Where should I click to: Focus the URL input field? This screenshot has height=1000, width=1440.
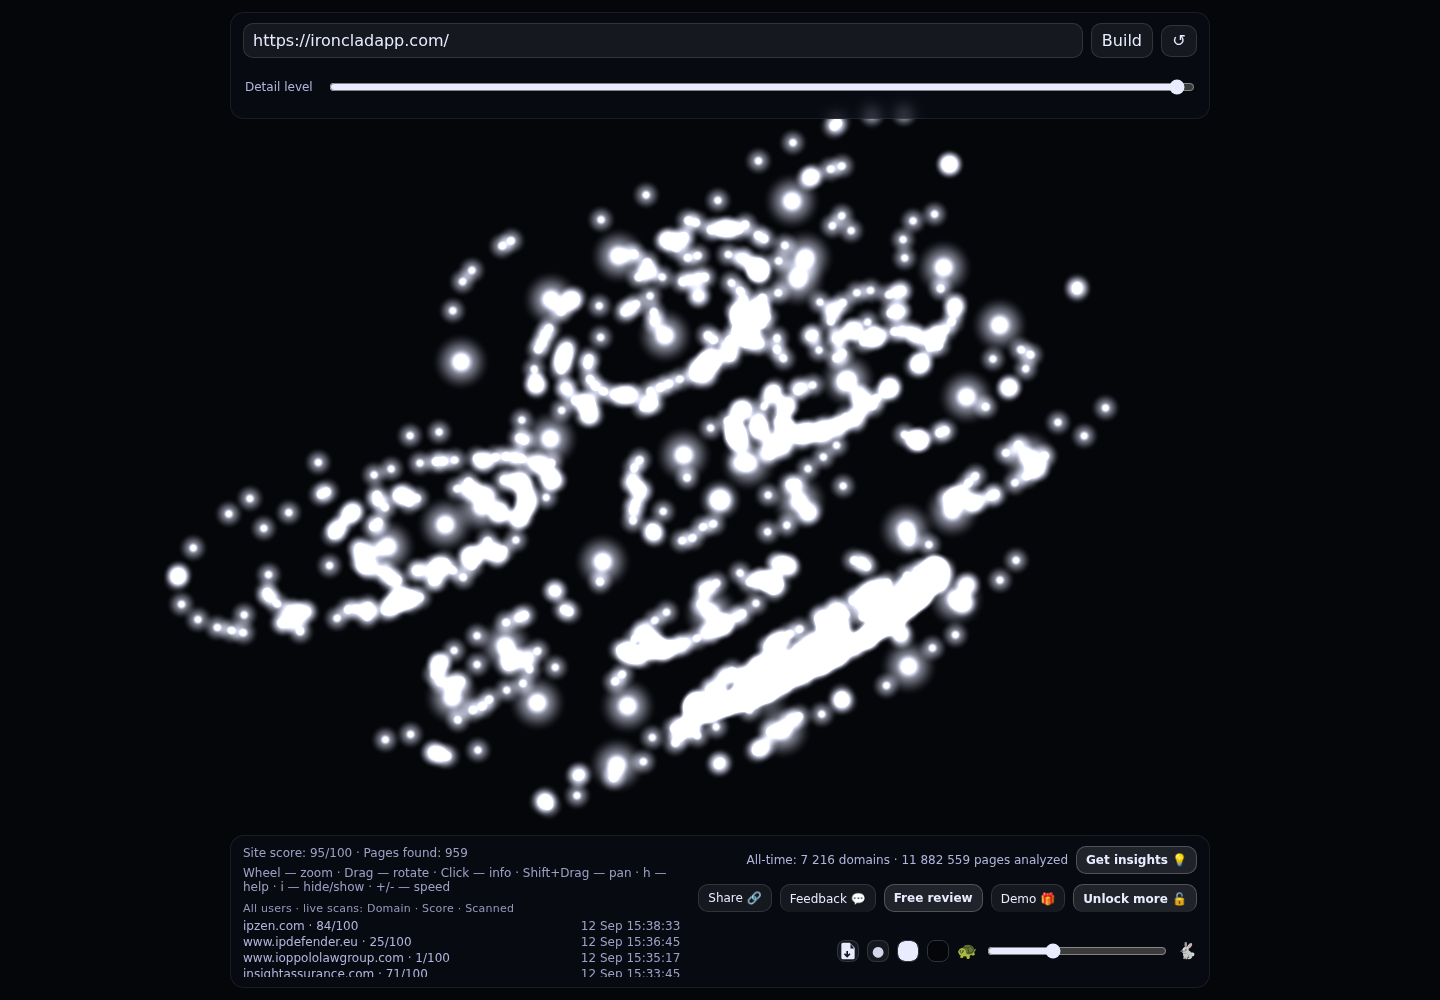tap(663, 41)
